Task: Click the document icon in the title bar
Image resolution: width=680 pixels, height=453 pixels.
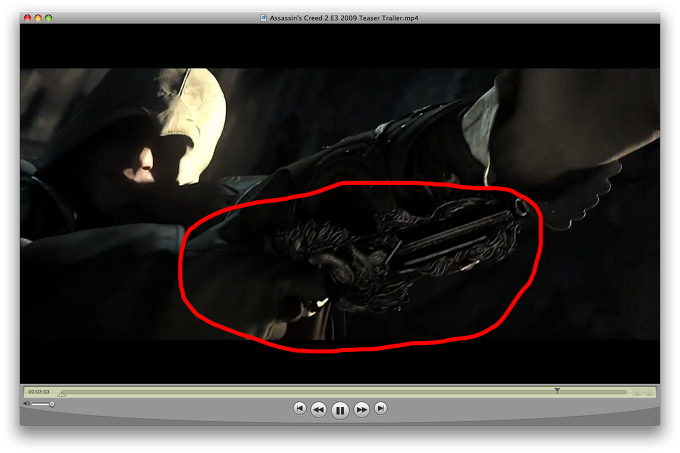Action: (263, 18)
